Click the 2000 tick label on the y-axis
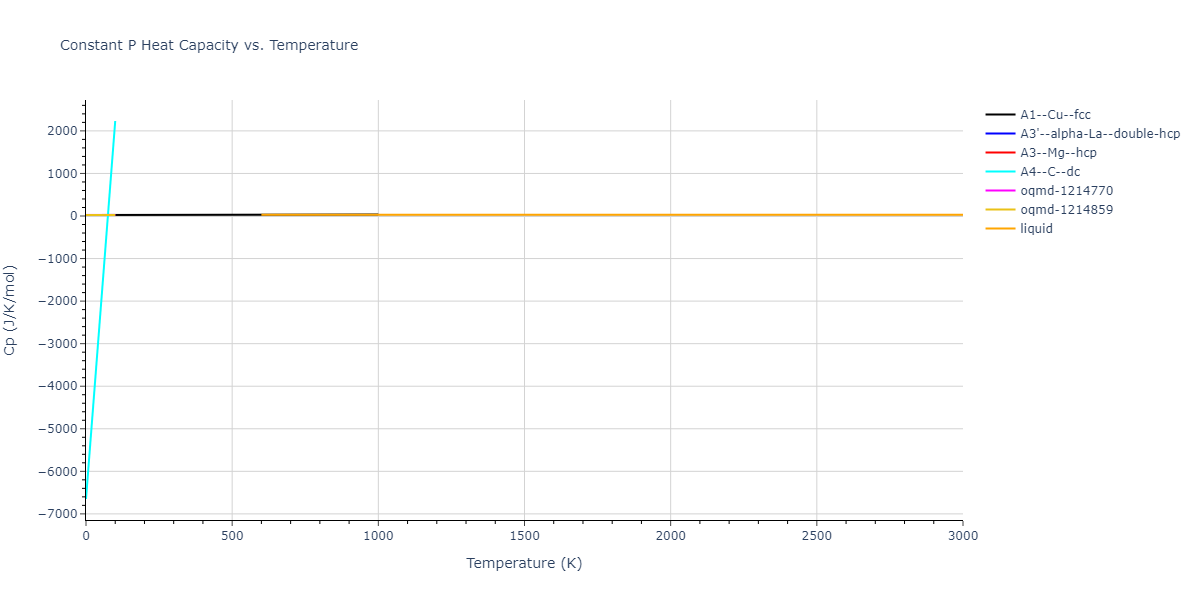 pyautogui.click(x=62, y=131)
